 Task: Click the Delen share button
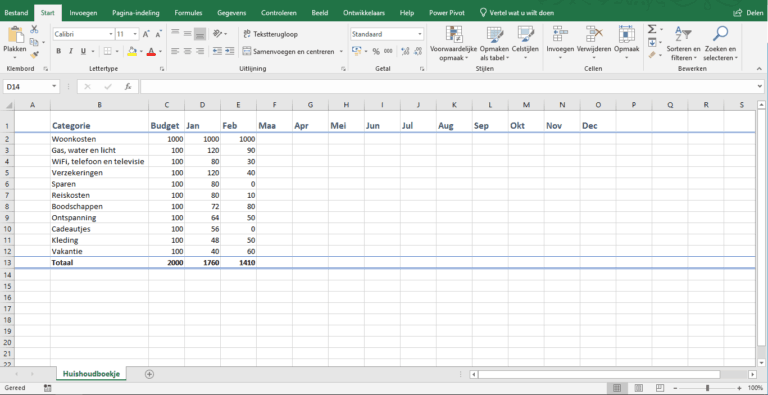[x=748, y=13]
